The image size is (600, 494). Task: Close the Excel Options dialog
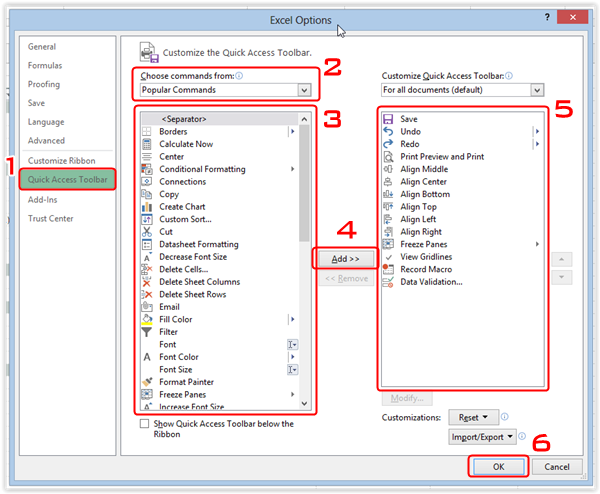click(572, 17)
